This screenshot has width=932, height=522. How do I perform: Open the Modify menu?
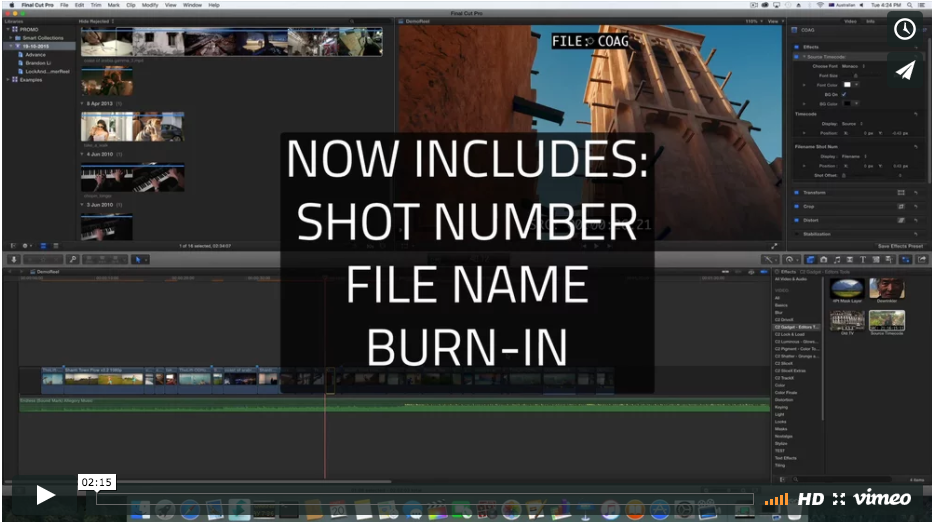tap(149, 5)
